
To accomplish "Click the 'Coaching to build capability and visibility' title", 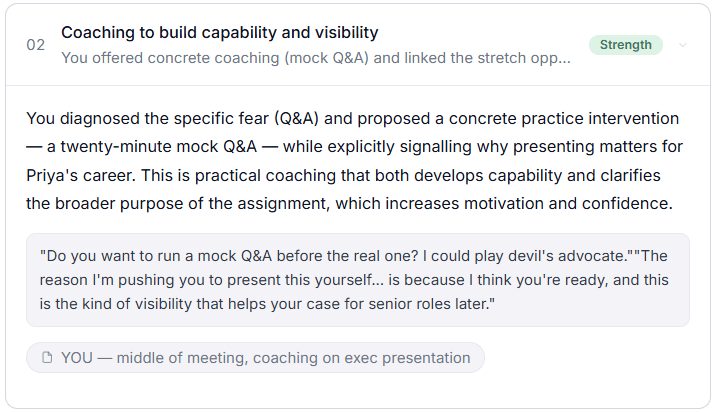I will [x=219, y=32].
